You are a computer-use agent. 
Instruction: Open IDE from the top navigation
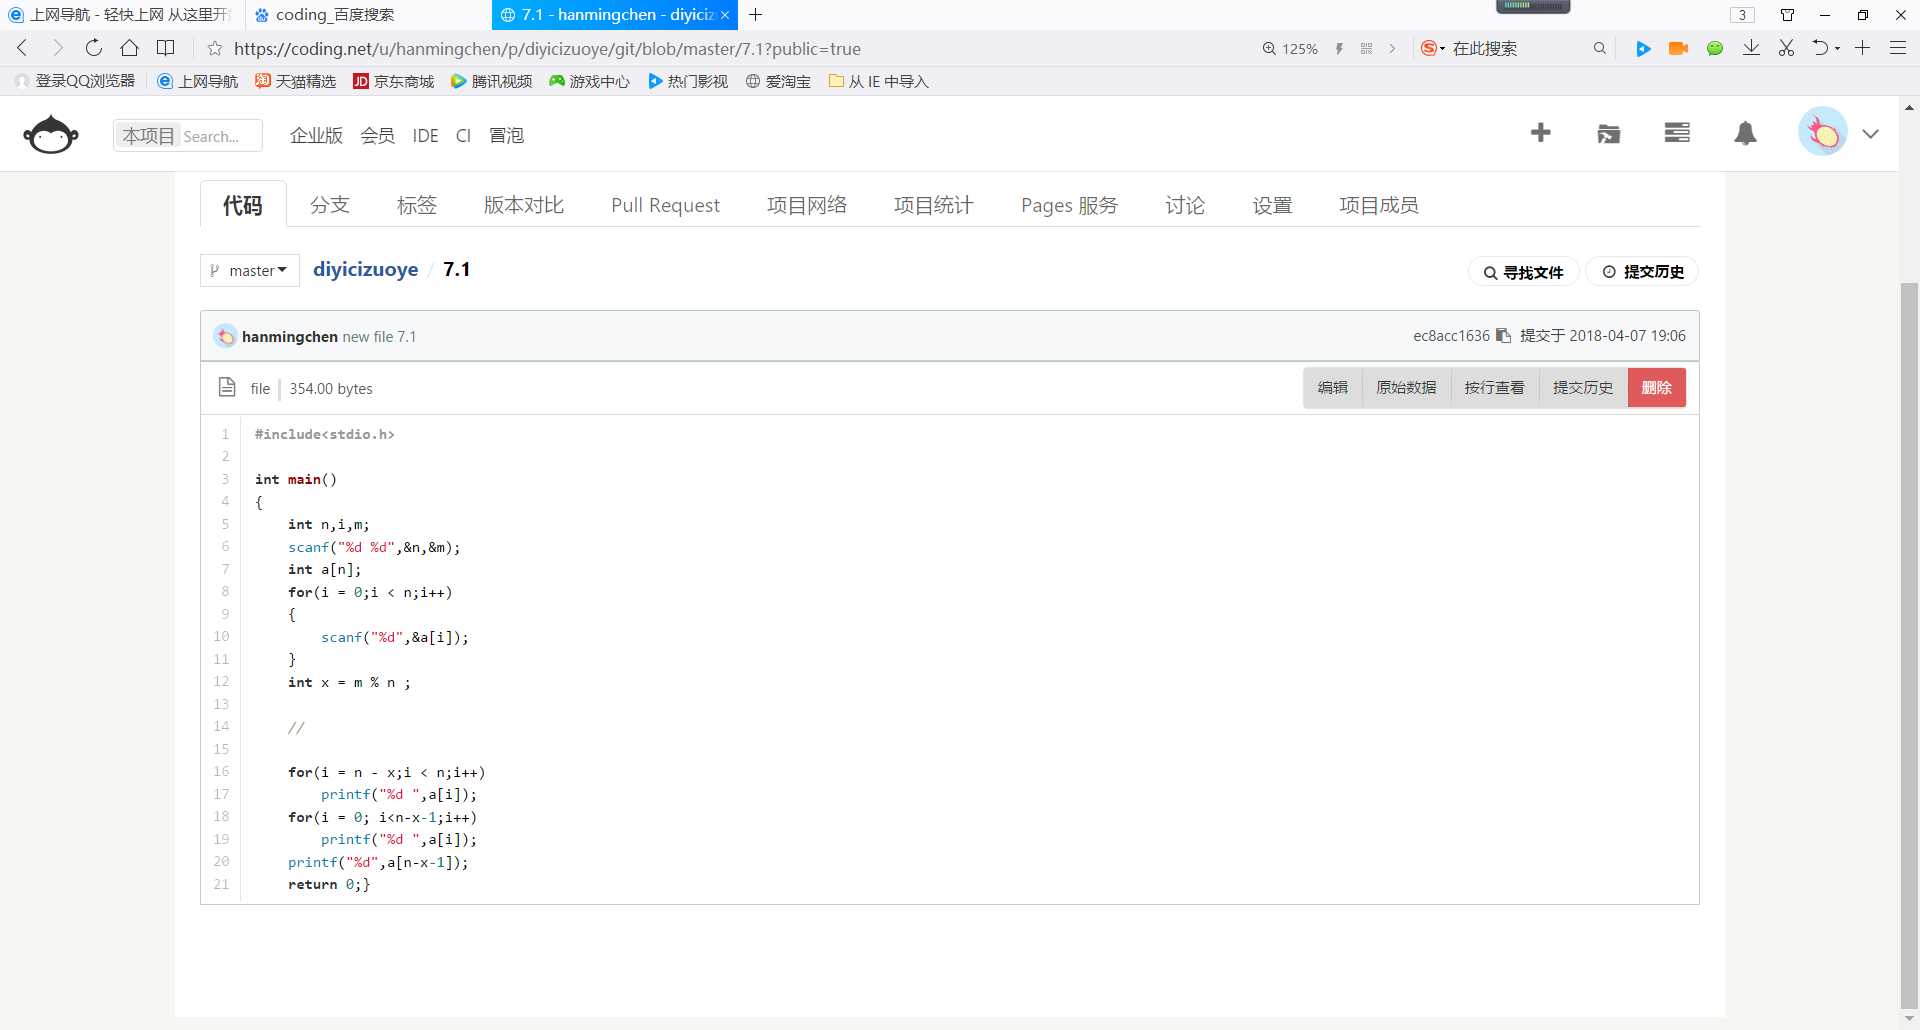pos(425,135)
